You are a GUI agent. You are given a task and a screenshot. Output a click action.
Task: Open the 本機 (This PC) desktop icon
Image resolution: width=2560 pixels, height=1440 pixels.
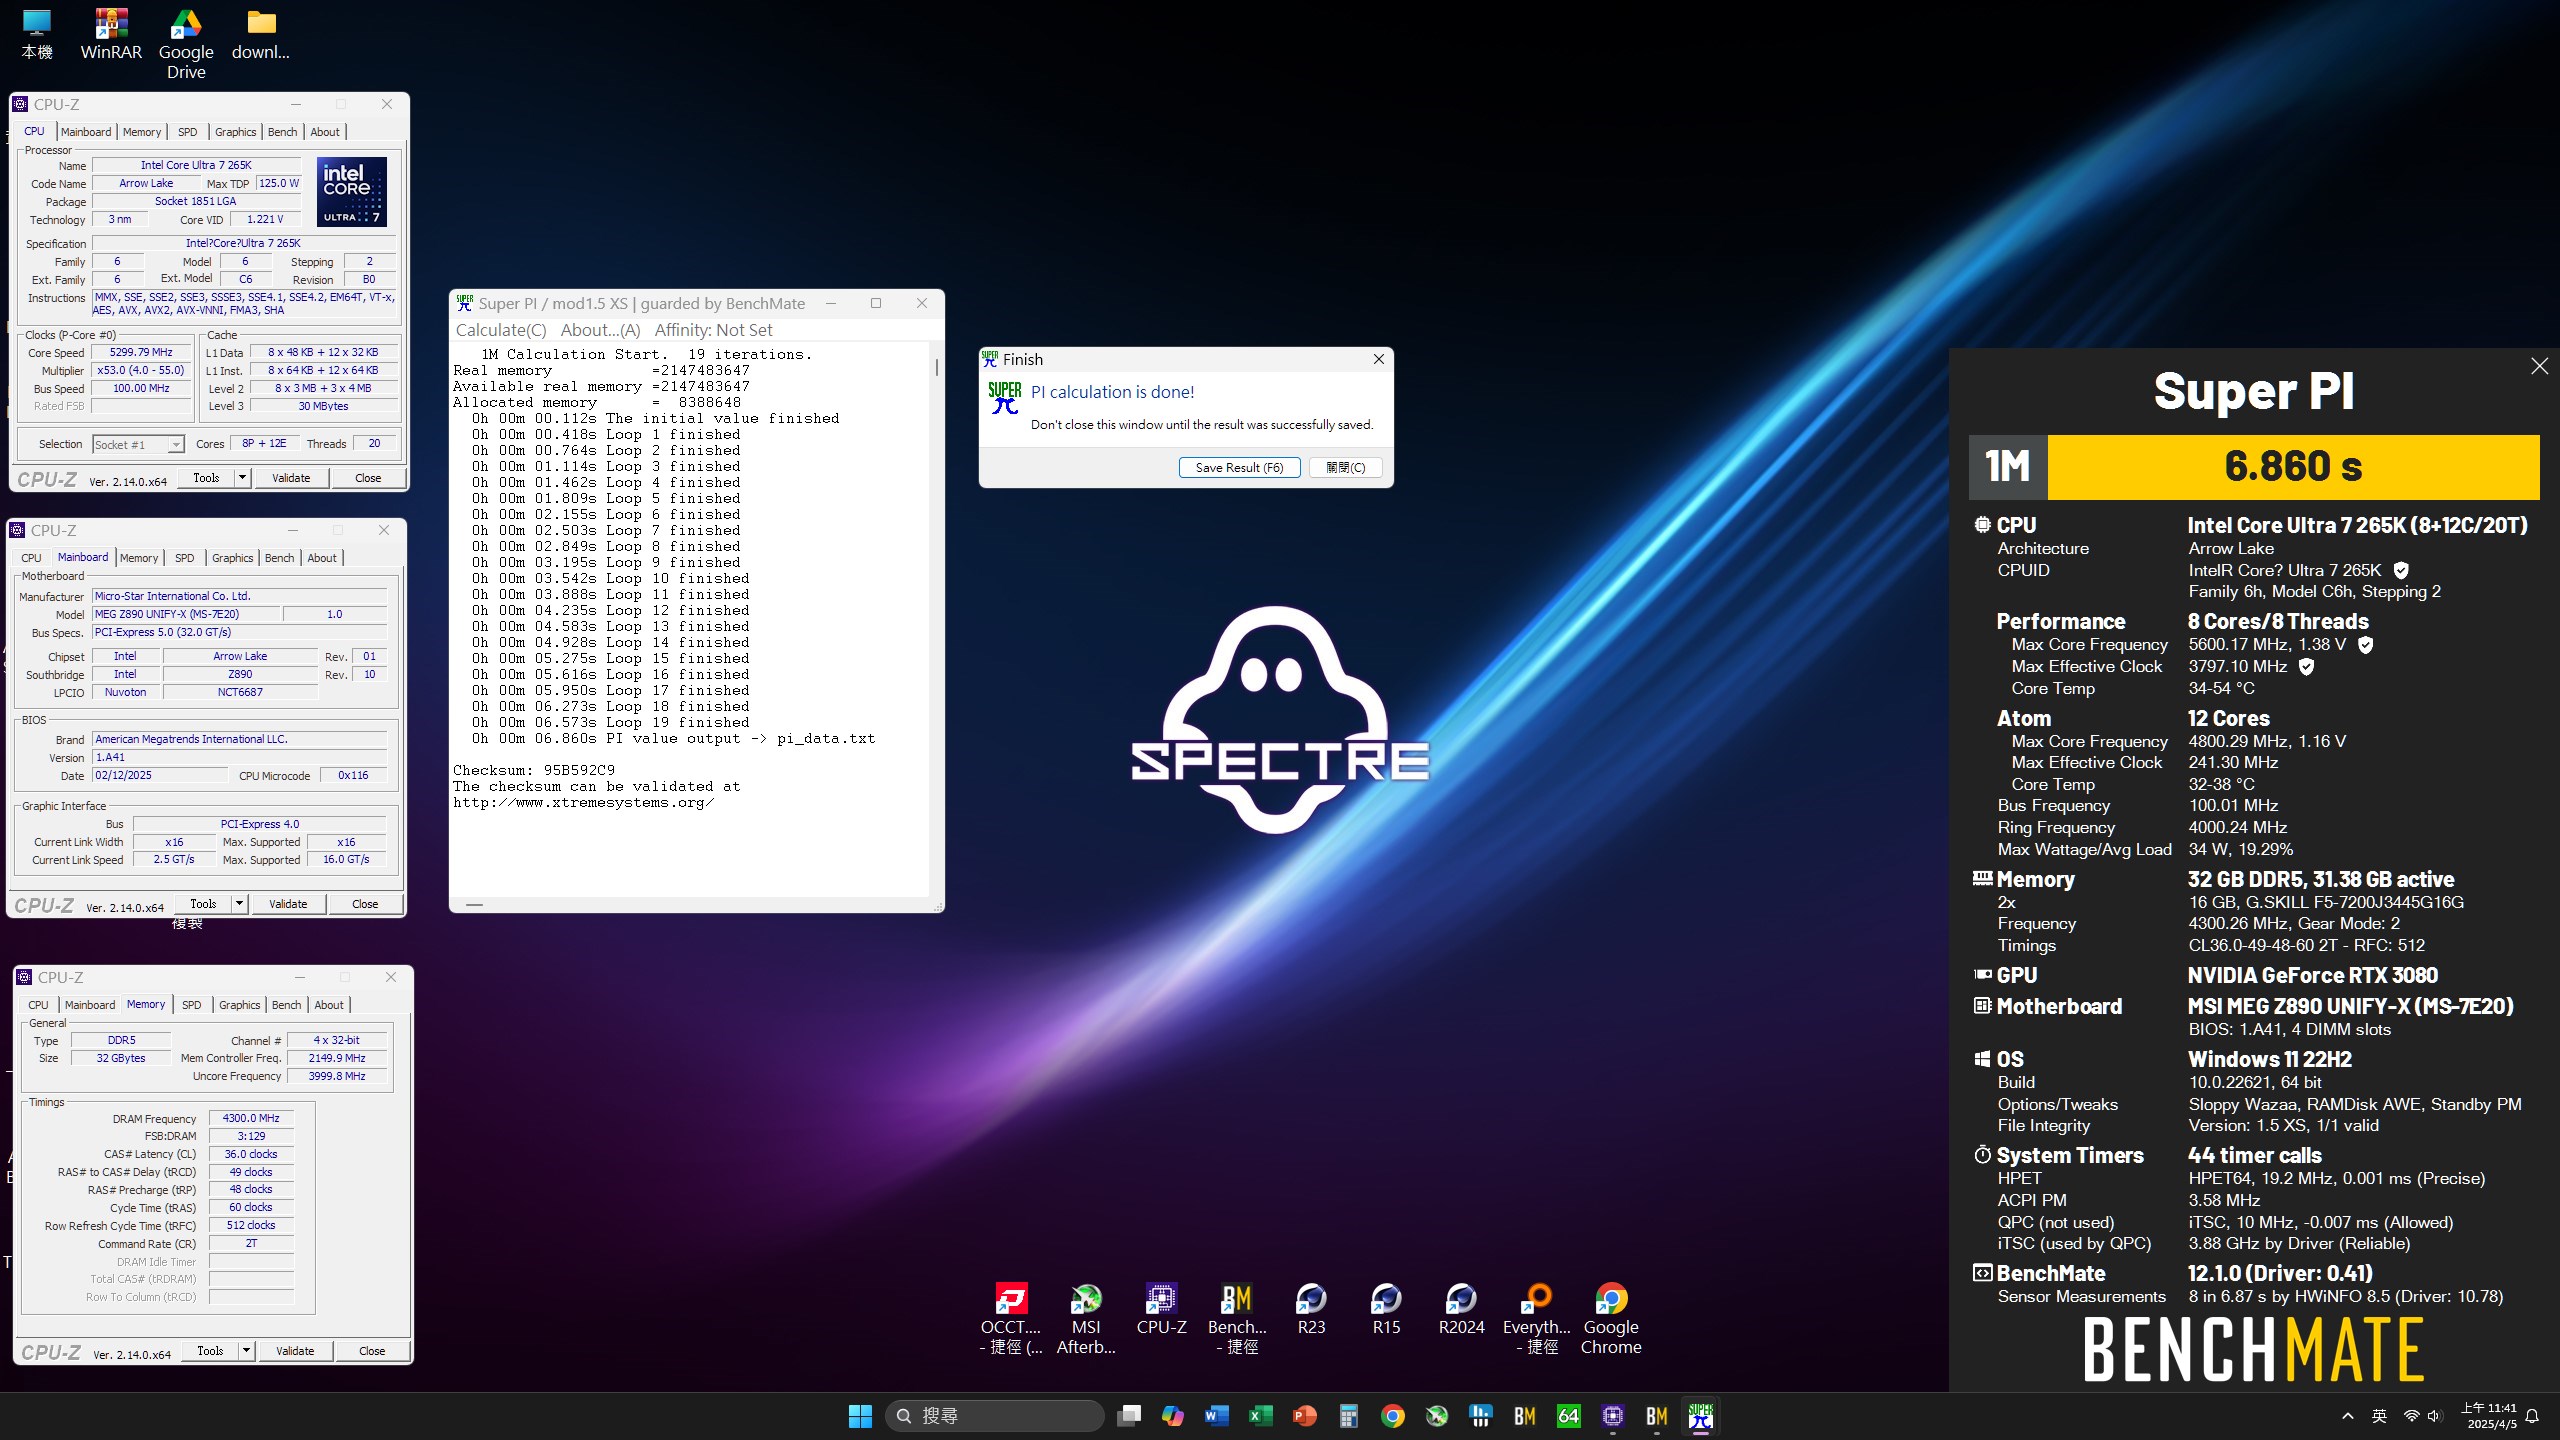click(37, 36)
